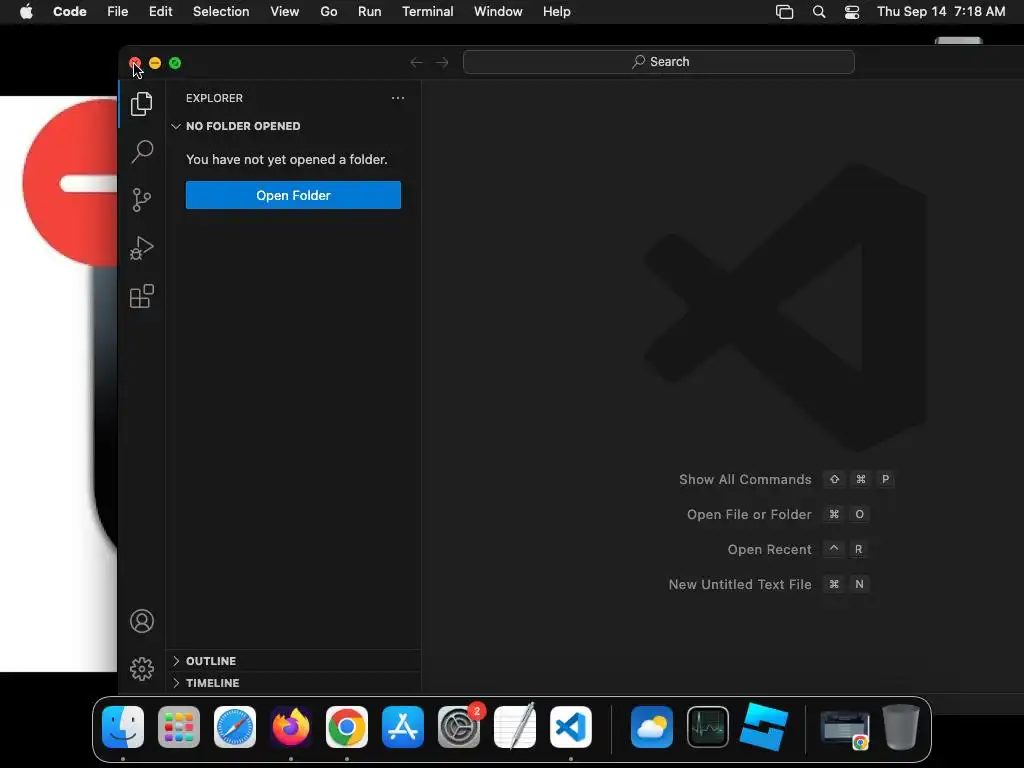
Task: Open the Apple menu
Action: click(x=26, y=12)
